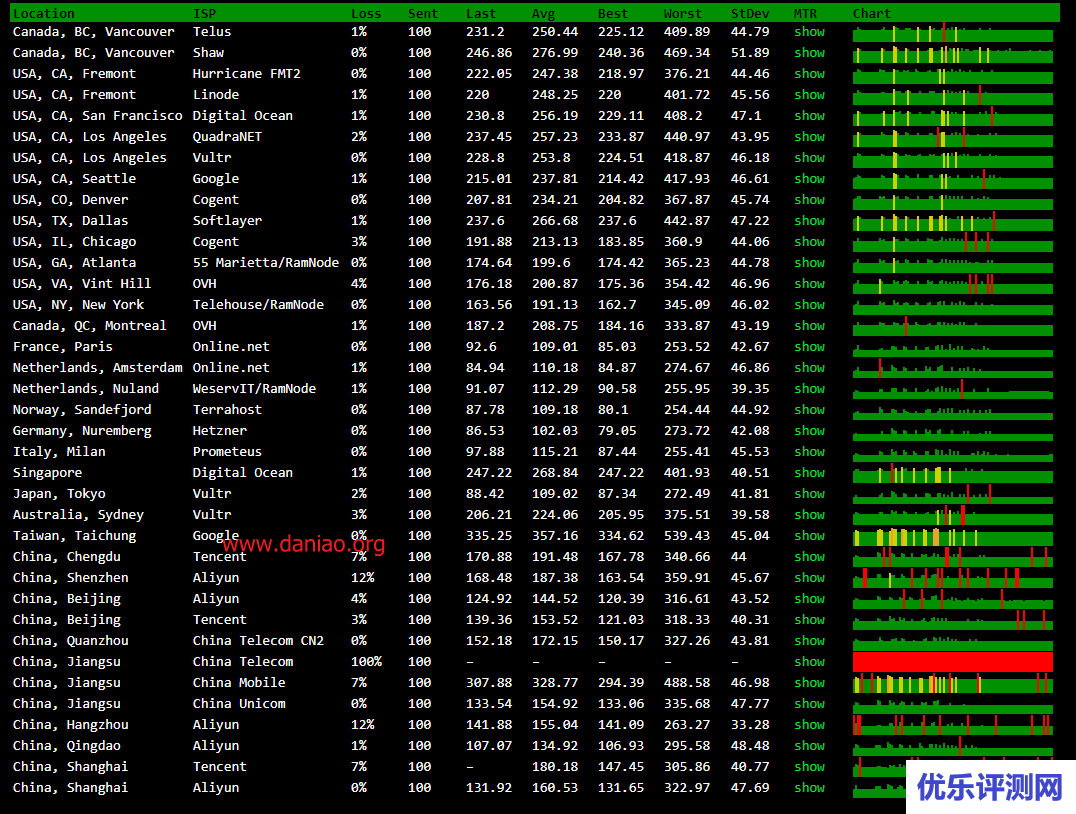Show MTR for Atlanta 55 Marietta/RamNode
1076x814 pixels.
point(809,263)
